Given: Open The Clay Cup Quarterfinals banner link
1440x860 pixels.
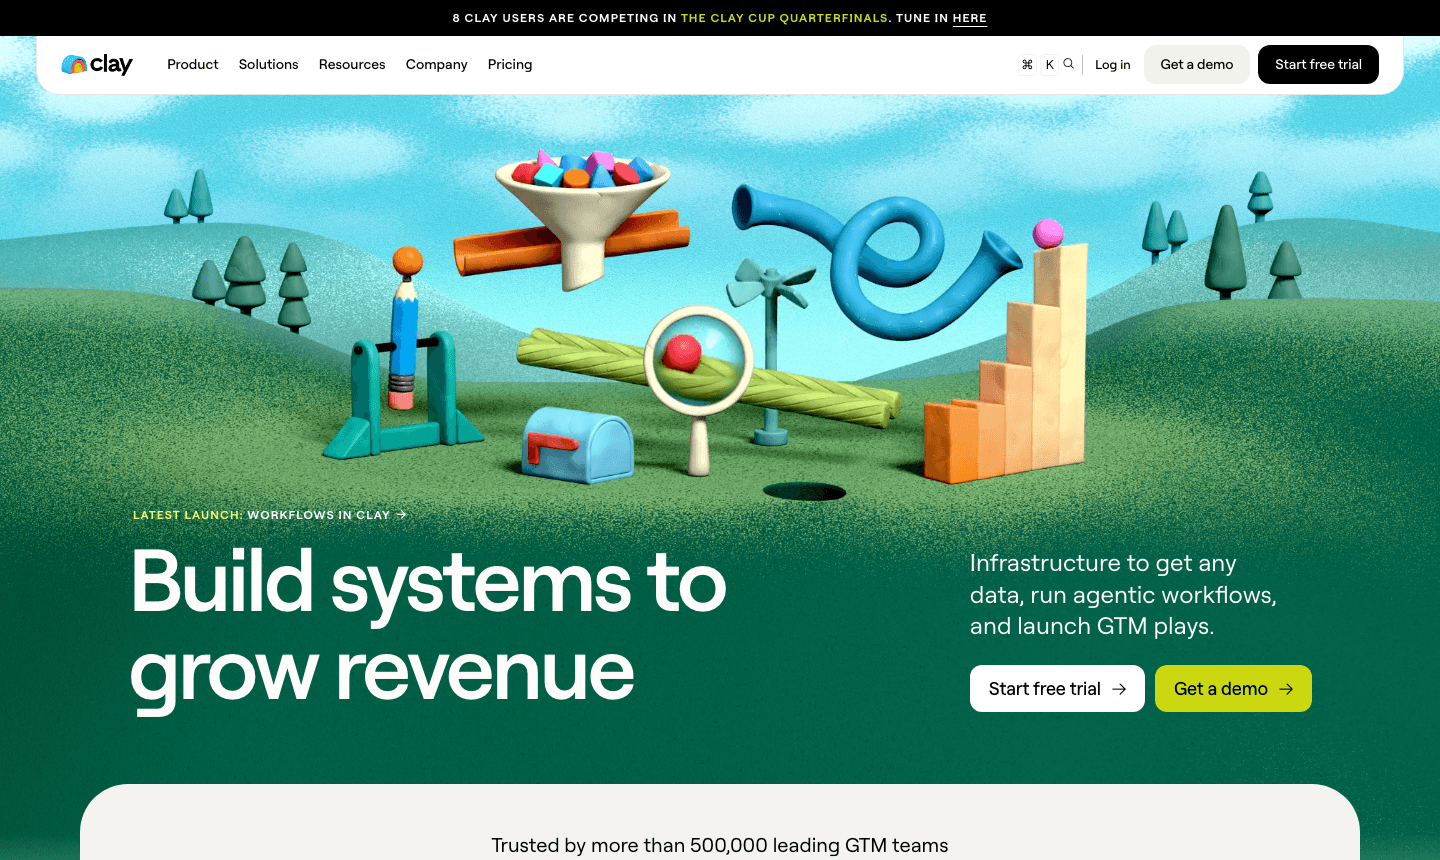Looking at the screenshot, I should click(784, 18).
